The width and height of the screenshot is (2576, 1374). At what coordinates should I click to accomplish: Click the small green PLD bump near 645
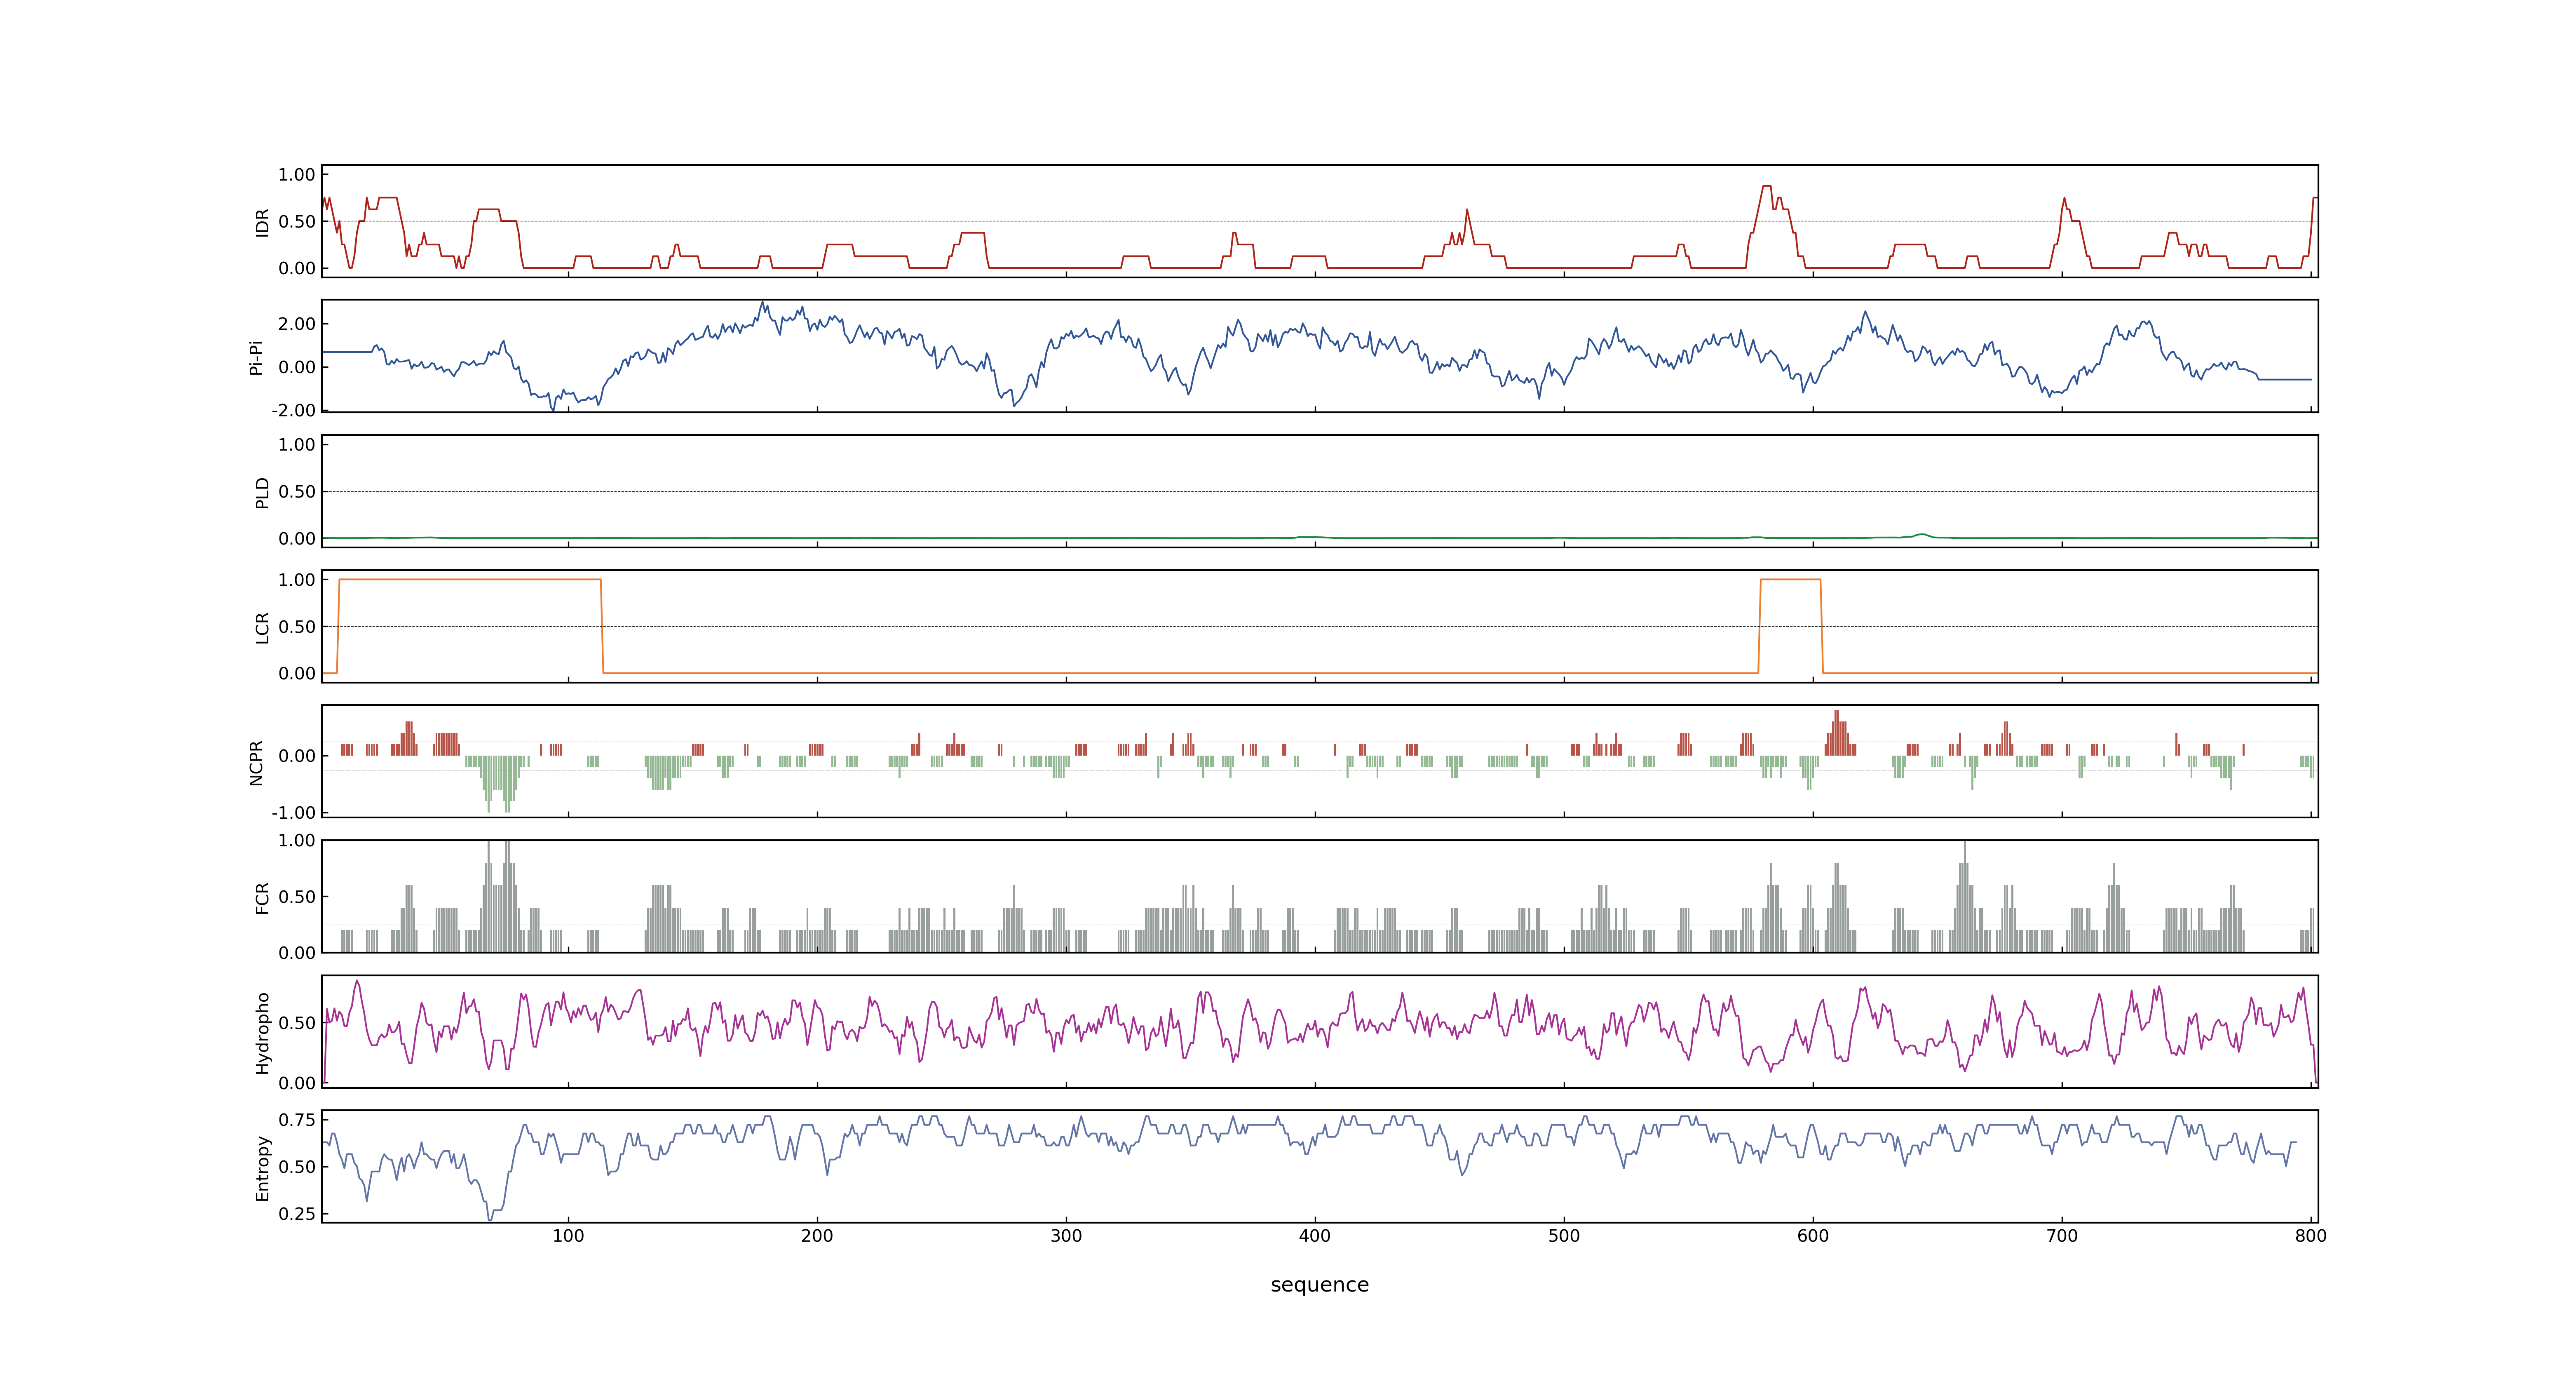pos(1921,535)
